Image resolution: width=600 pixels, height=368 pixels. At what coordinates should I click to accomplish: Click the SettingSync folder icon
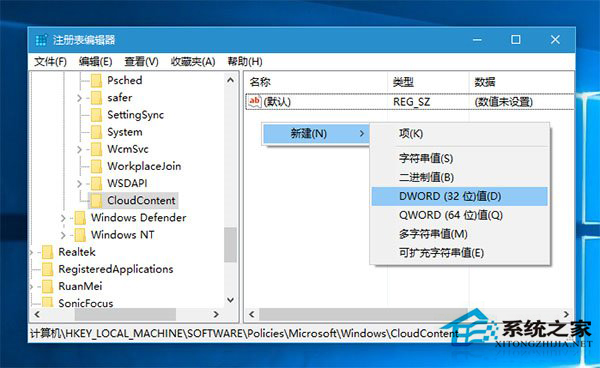[96, 115]
